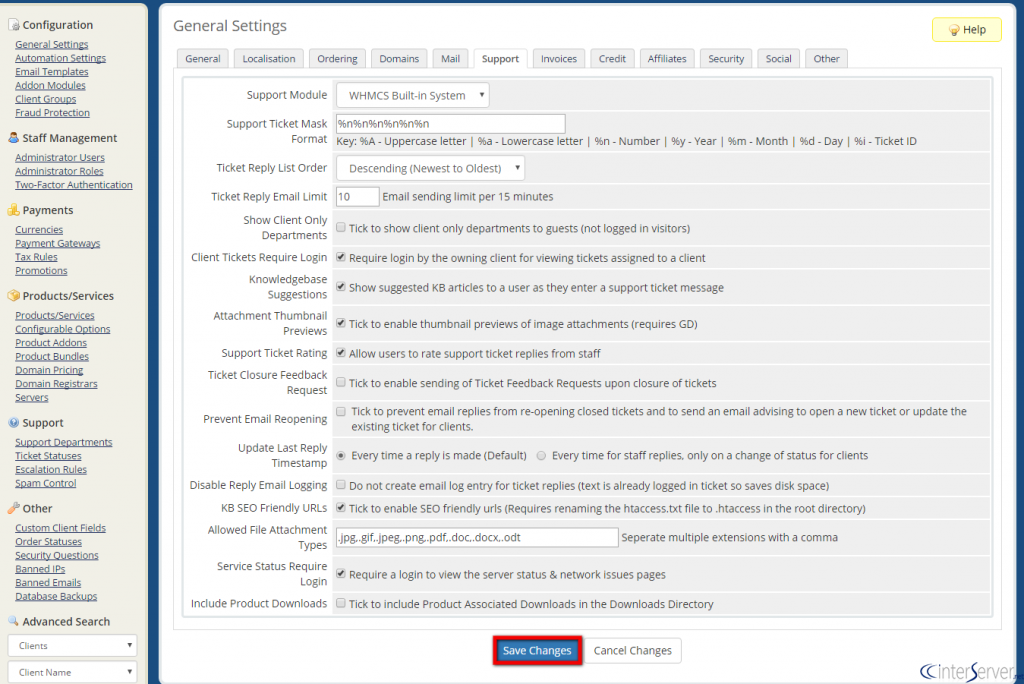Click the Payments coins icon
Viewport: 1024px width, 684px height.
[14, 210]
